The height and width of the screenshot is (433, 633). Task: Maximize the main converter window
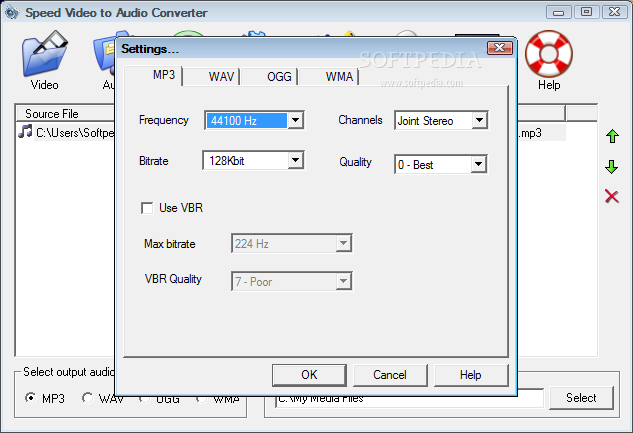point(586,12)
